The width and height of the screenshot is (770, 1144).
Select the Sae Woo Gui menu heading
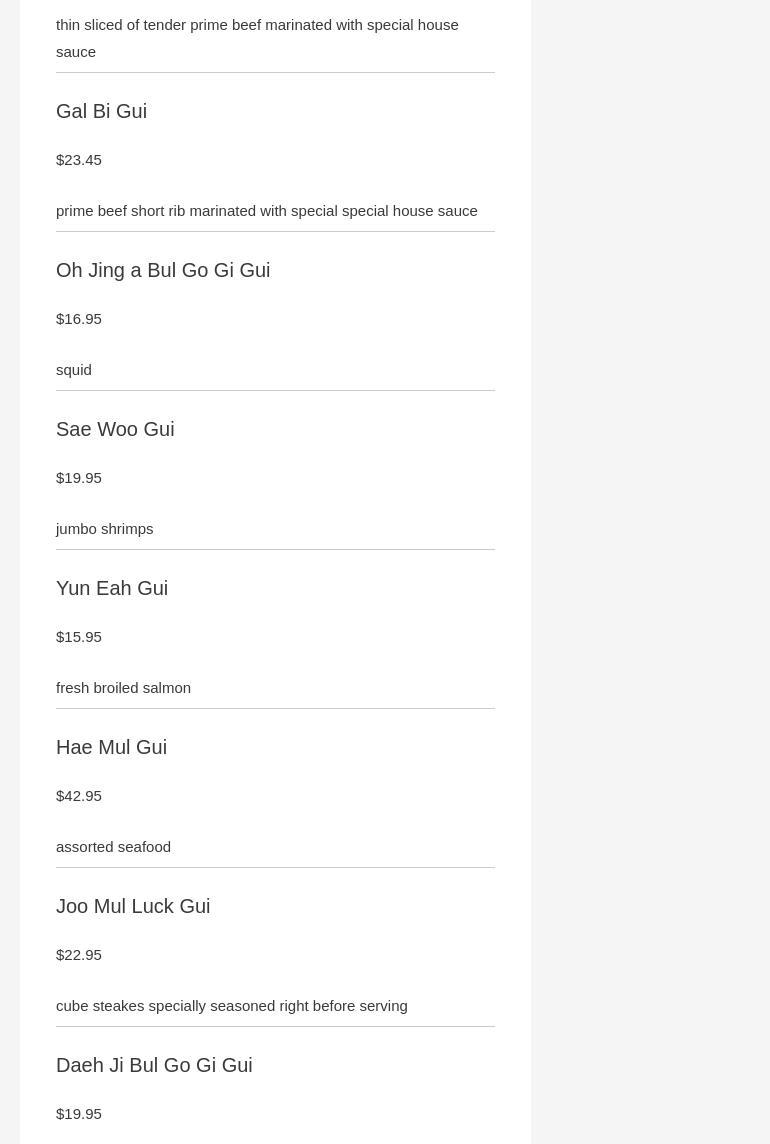point(115,429)
